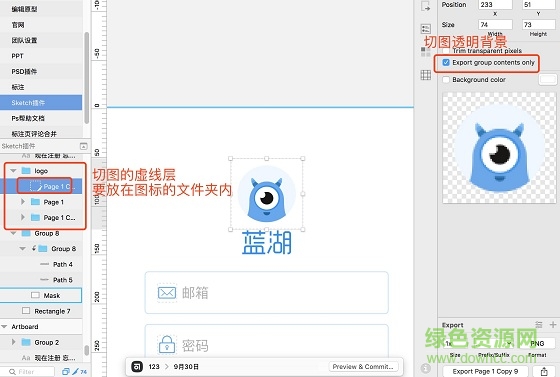560x377 pixels.
Task: Select the PSD插件 page
Action: [41, 71]
